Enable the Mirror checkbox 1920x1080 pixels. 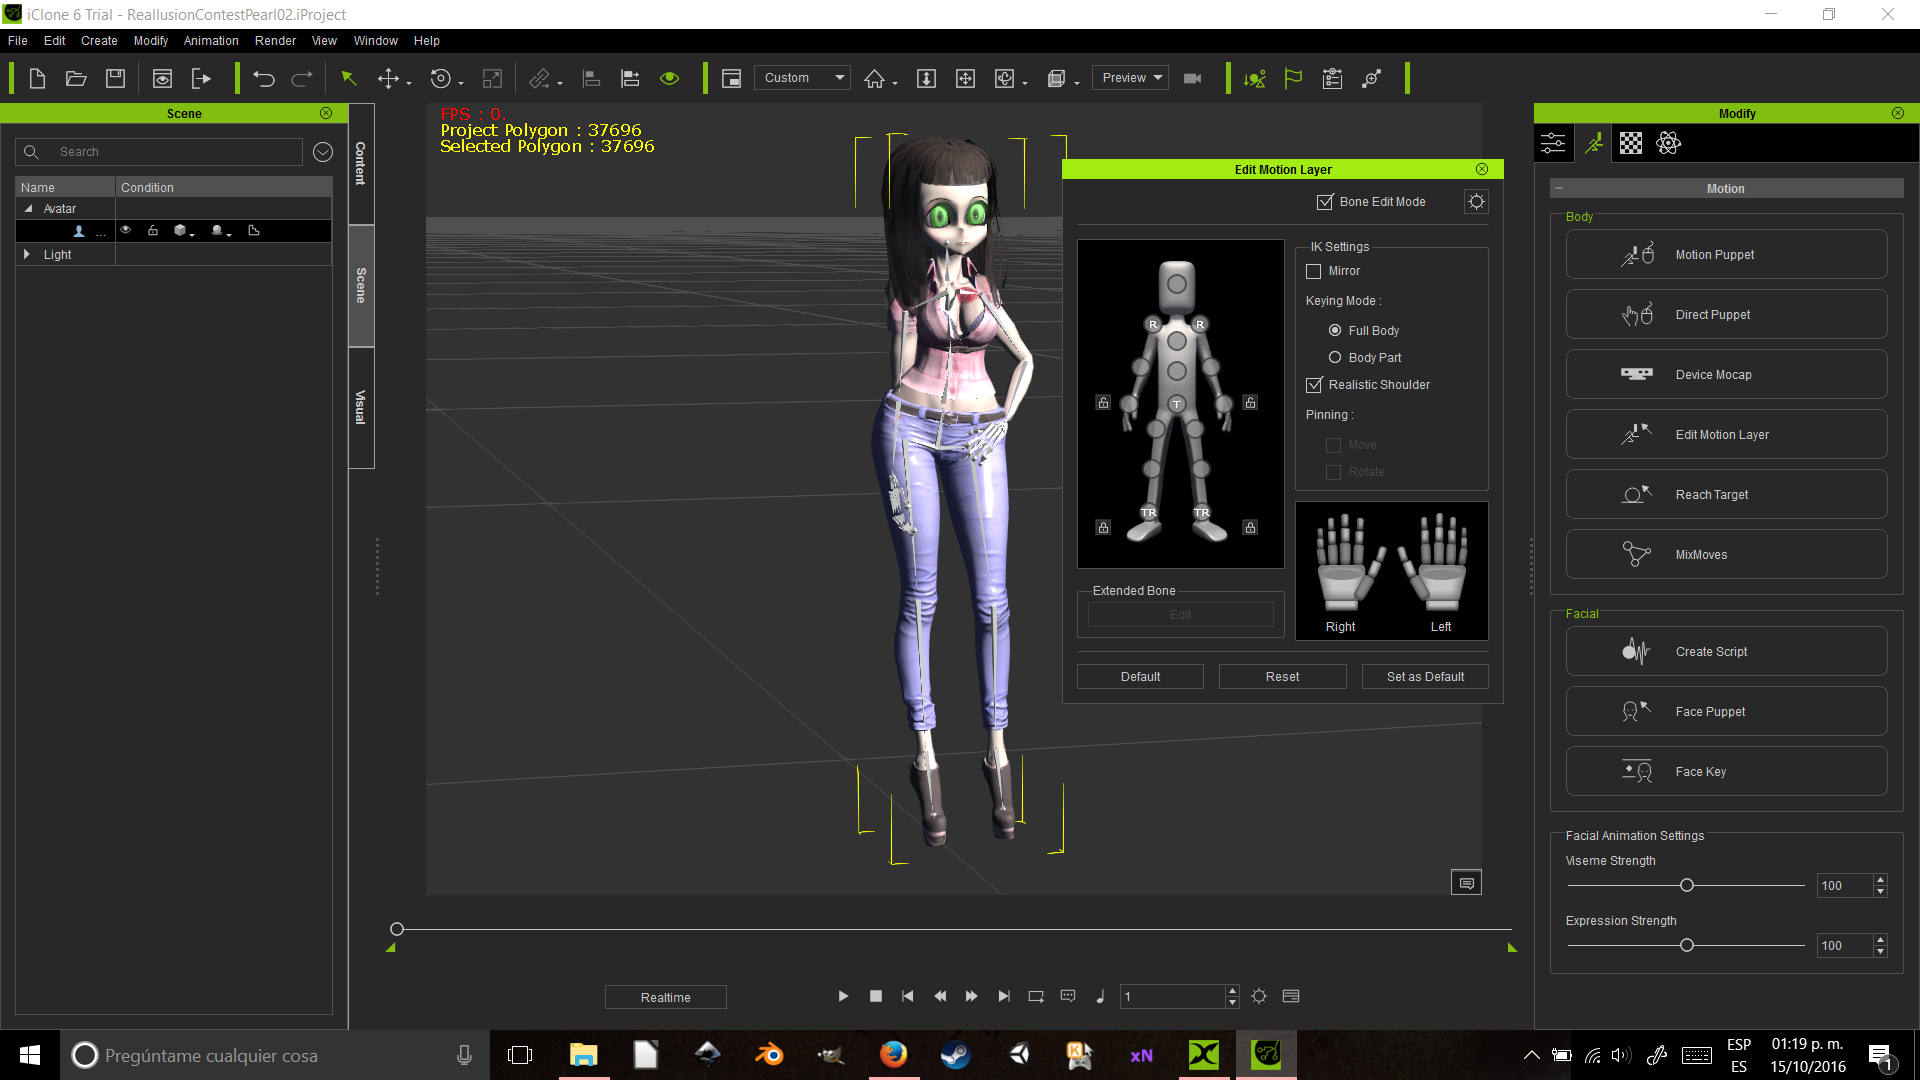1314,271
